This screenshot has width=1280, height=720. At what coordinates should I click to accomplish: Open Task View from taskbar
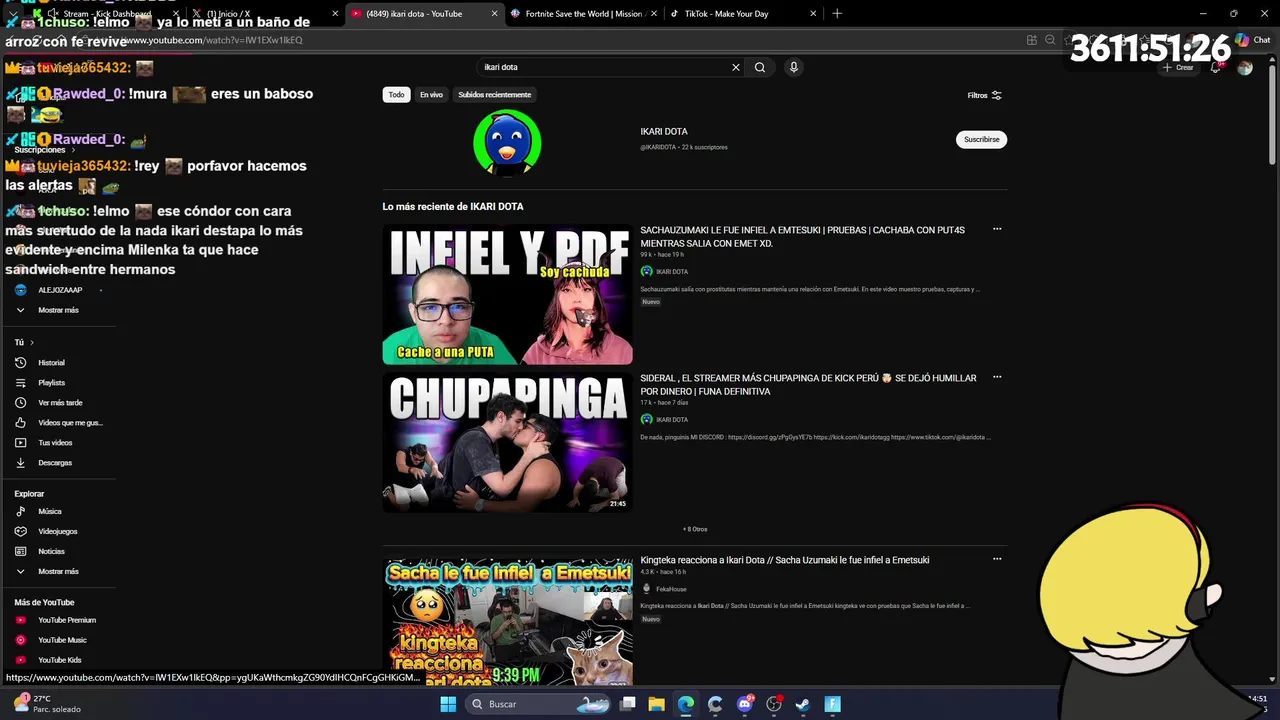pyautogui.click(x=628, y=704)
